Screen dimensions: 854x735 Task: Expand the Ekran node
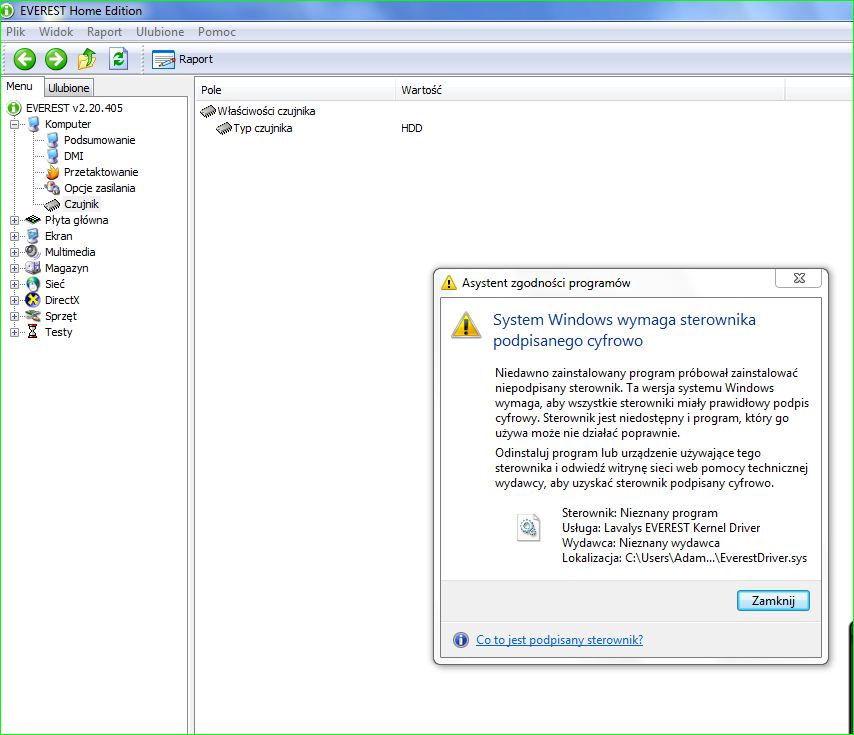[15, 236]
